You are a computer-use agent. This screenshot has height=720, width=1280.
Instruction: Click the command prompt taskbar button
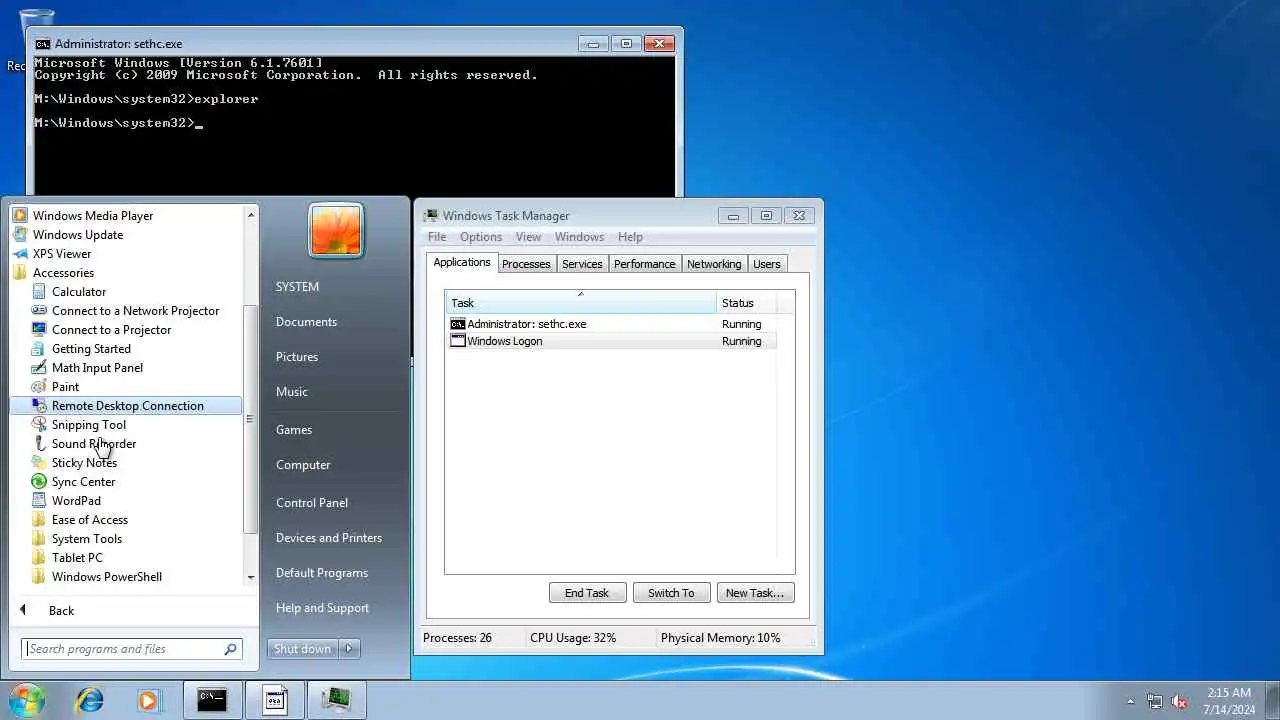(x=212, y=701)
